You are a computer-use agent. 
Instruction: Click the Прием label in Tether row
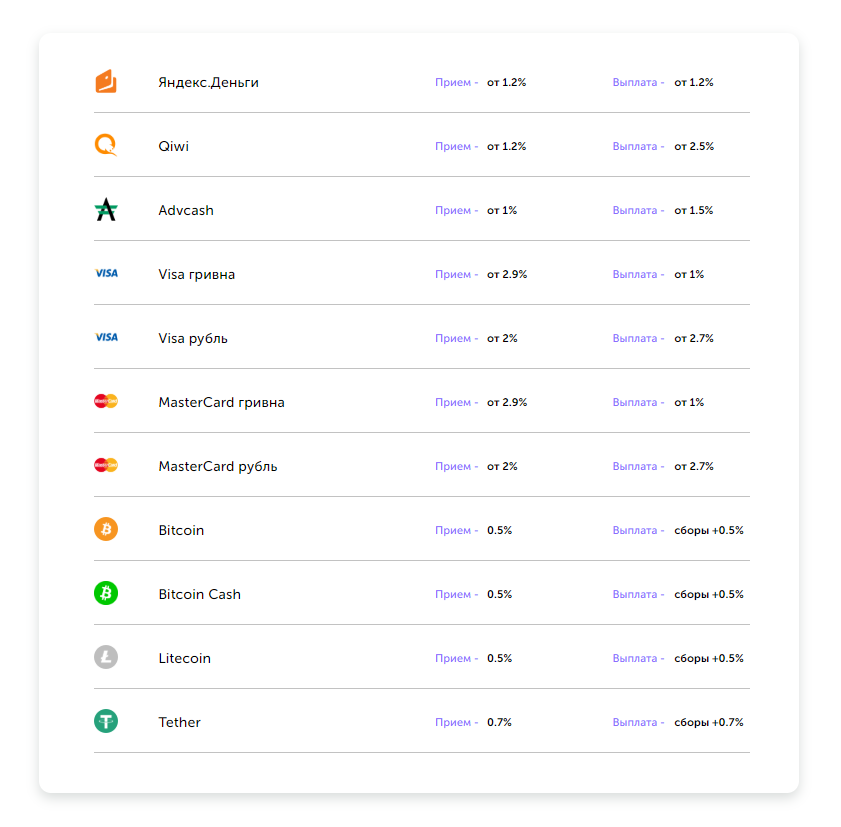(453, 722)
